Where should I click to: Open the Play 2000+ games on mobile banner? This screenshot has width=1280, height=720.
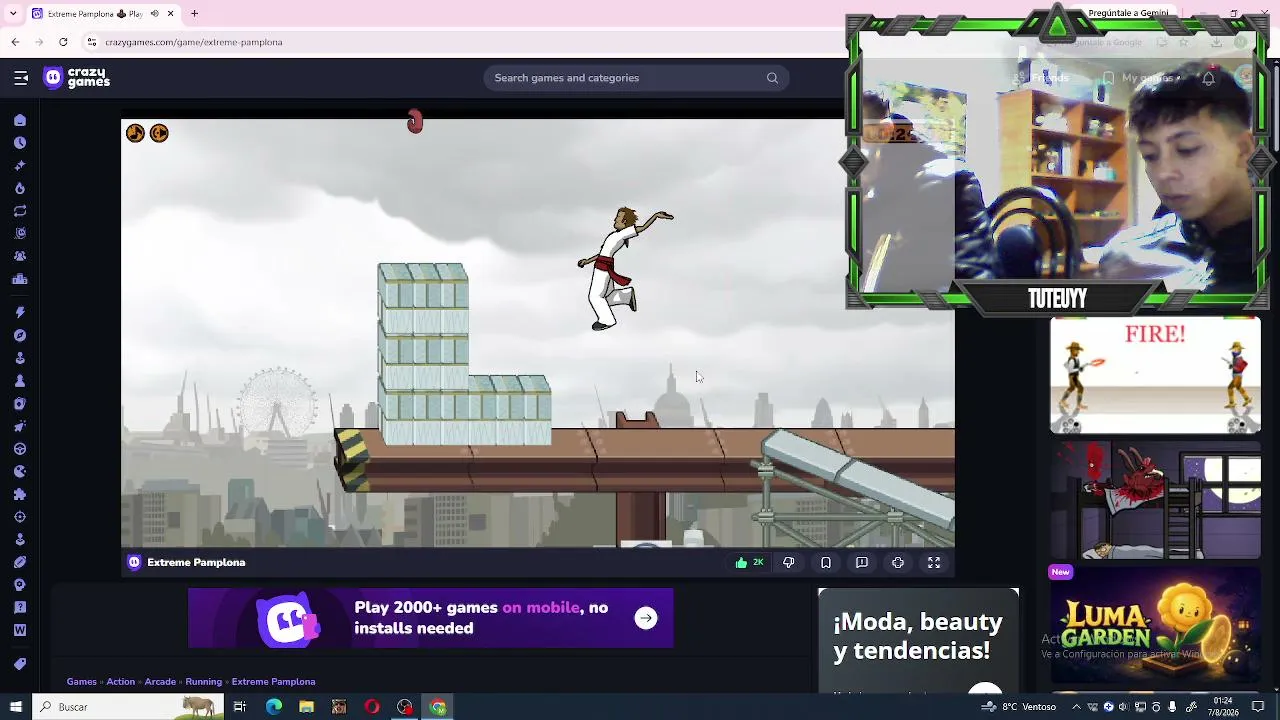tap(431, 618)
